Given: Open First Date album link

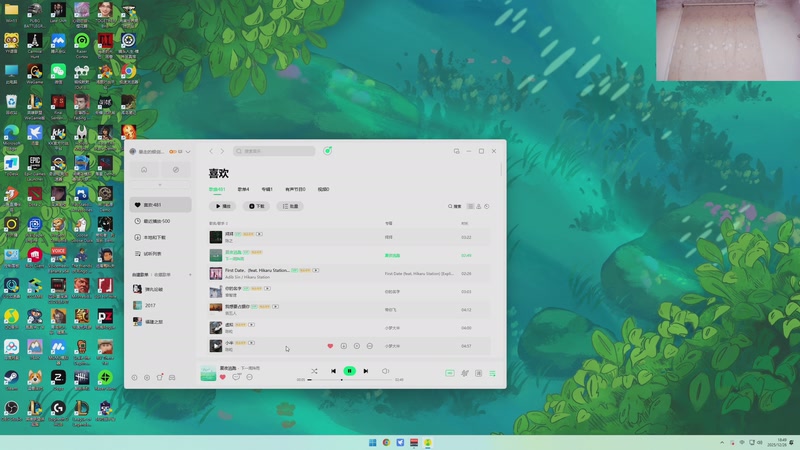Looking at the screenshot, I should 419,273.
